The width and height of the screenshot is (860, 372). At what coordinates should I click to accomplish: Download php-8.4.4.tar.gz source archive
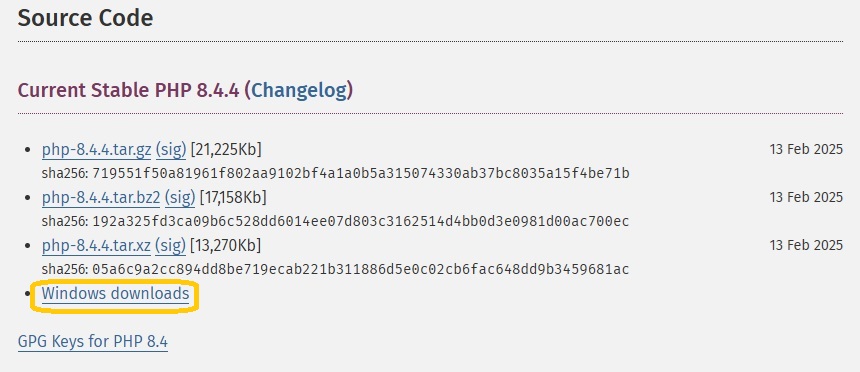click(x=97, y=149)
